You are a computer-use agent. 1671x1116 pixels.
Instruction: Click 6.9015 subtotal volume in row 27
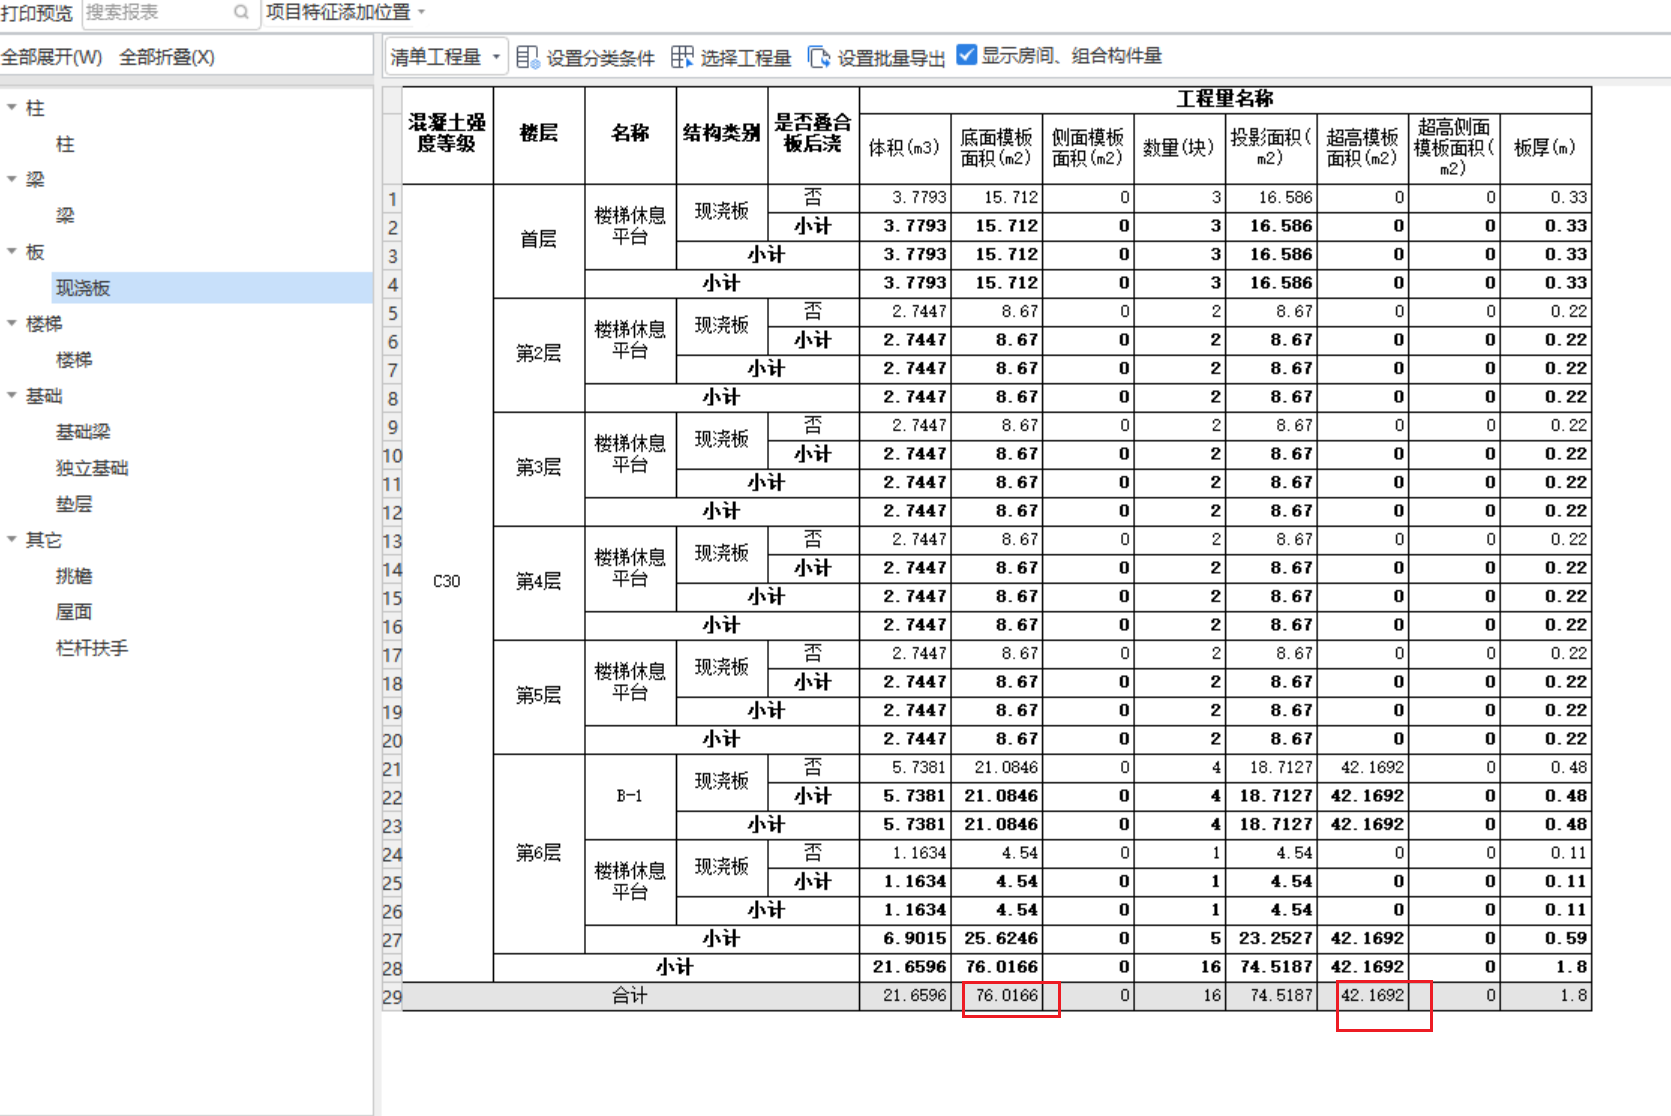point(904,939)
